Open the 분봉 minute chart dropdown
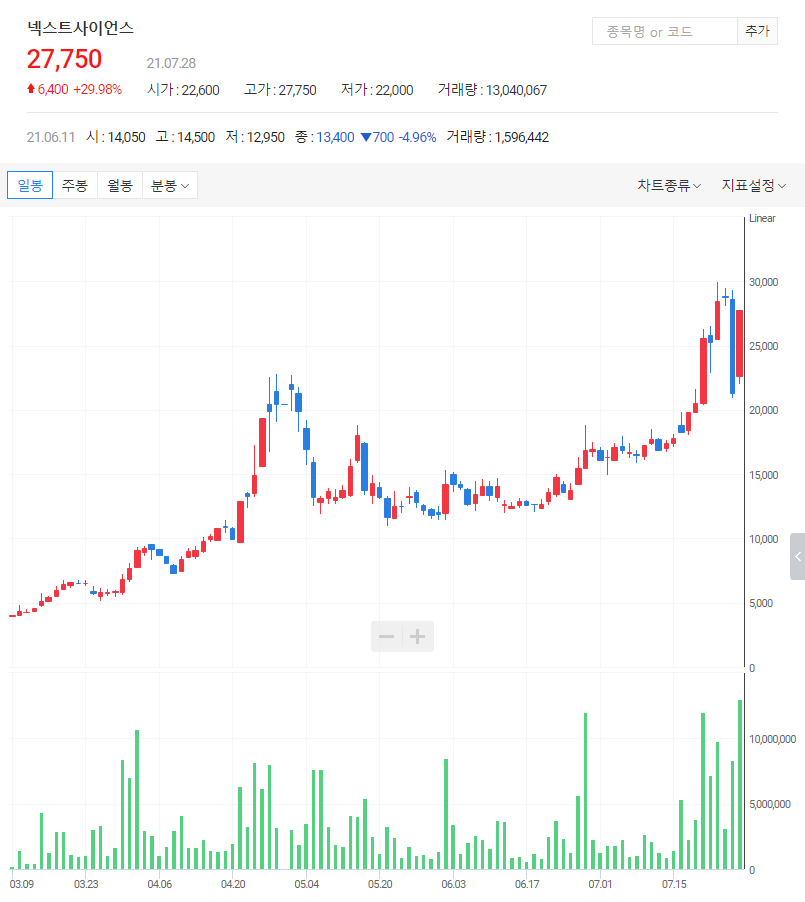This screenshot has width=805, height=902. pos(170,185)
